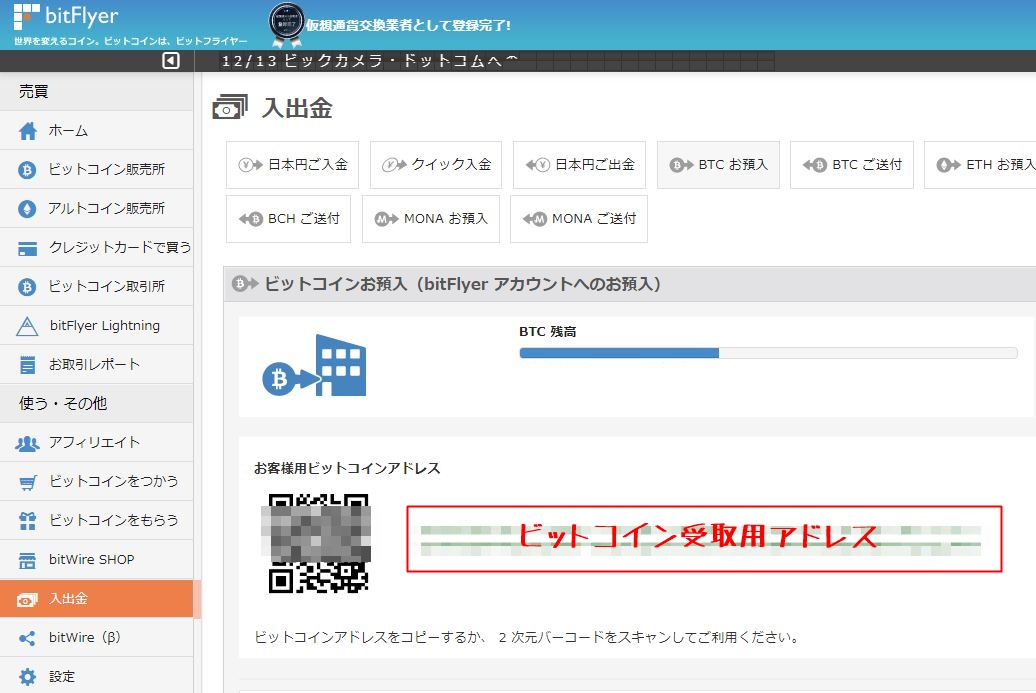Viewport: 1036px width, 693px height.
Task: Click the アルトコイン販売所 icon
Action: coord(27,209)
